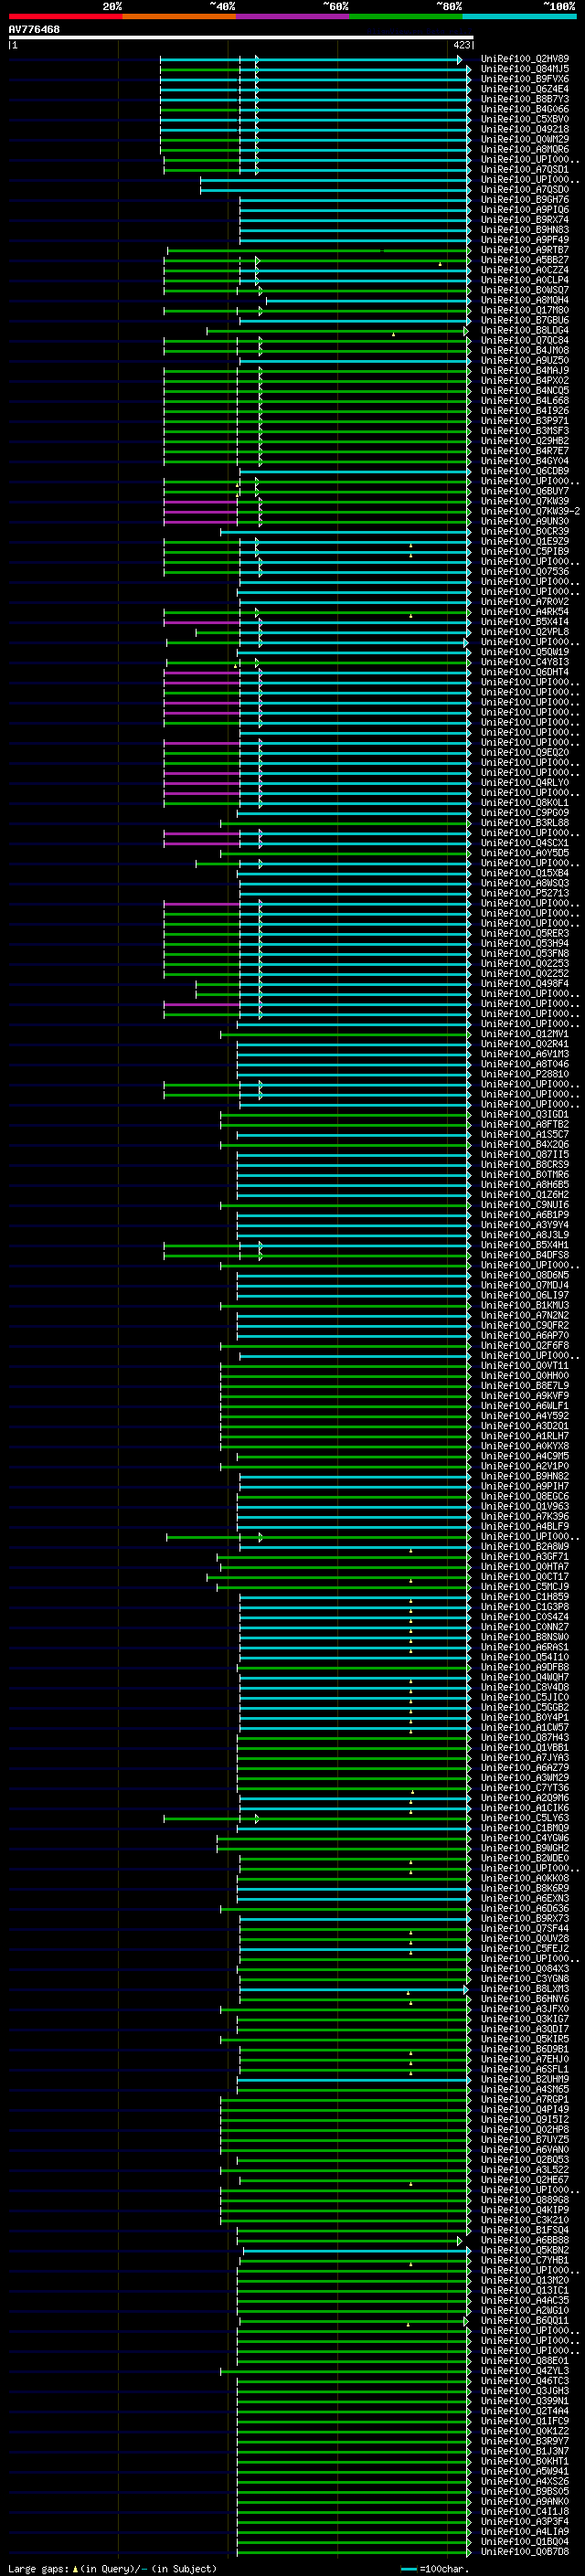Open hit UniRef100_B8B7Y3
Image resolution: width=585 pixels, height=2576 pixels.
[x=525, y=99]
